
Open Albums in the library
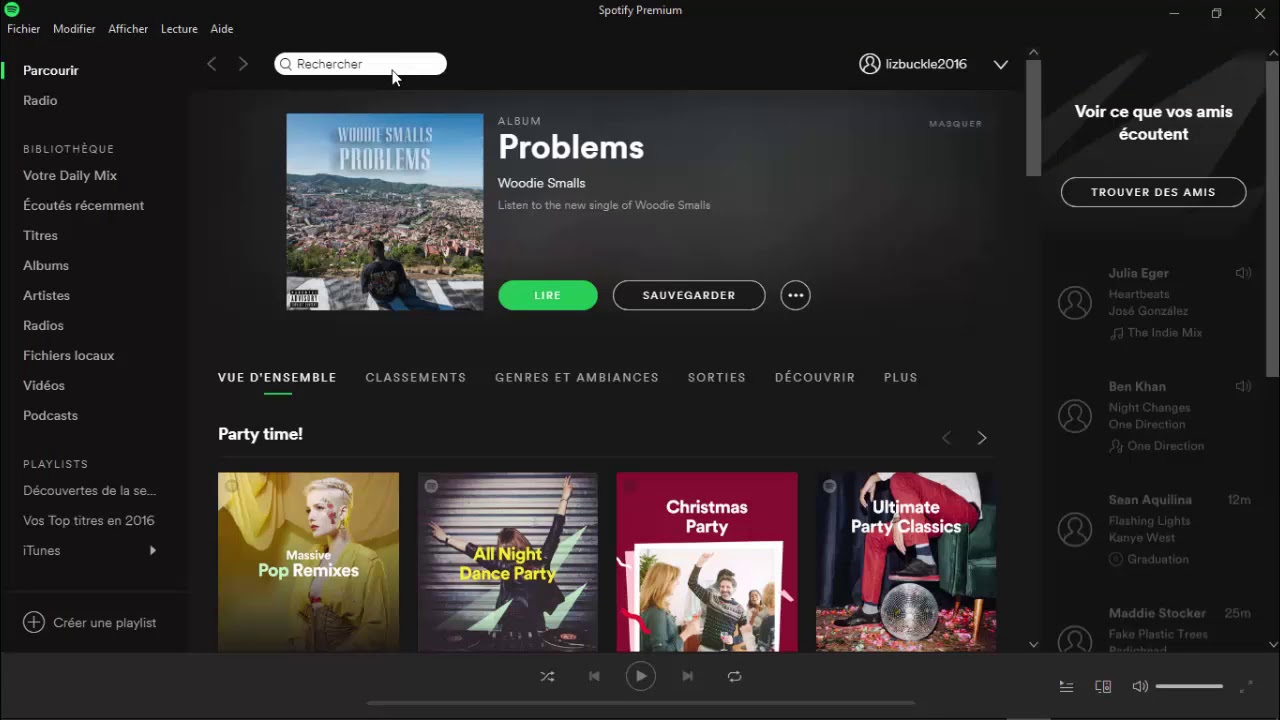(x=46, y=265)
